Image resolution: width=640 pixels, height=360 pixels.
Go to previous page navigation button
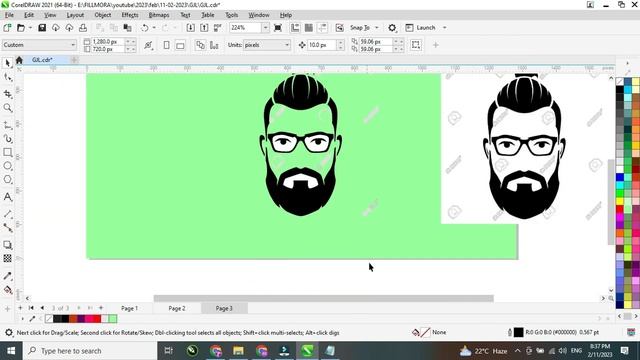coord(42,308)
